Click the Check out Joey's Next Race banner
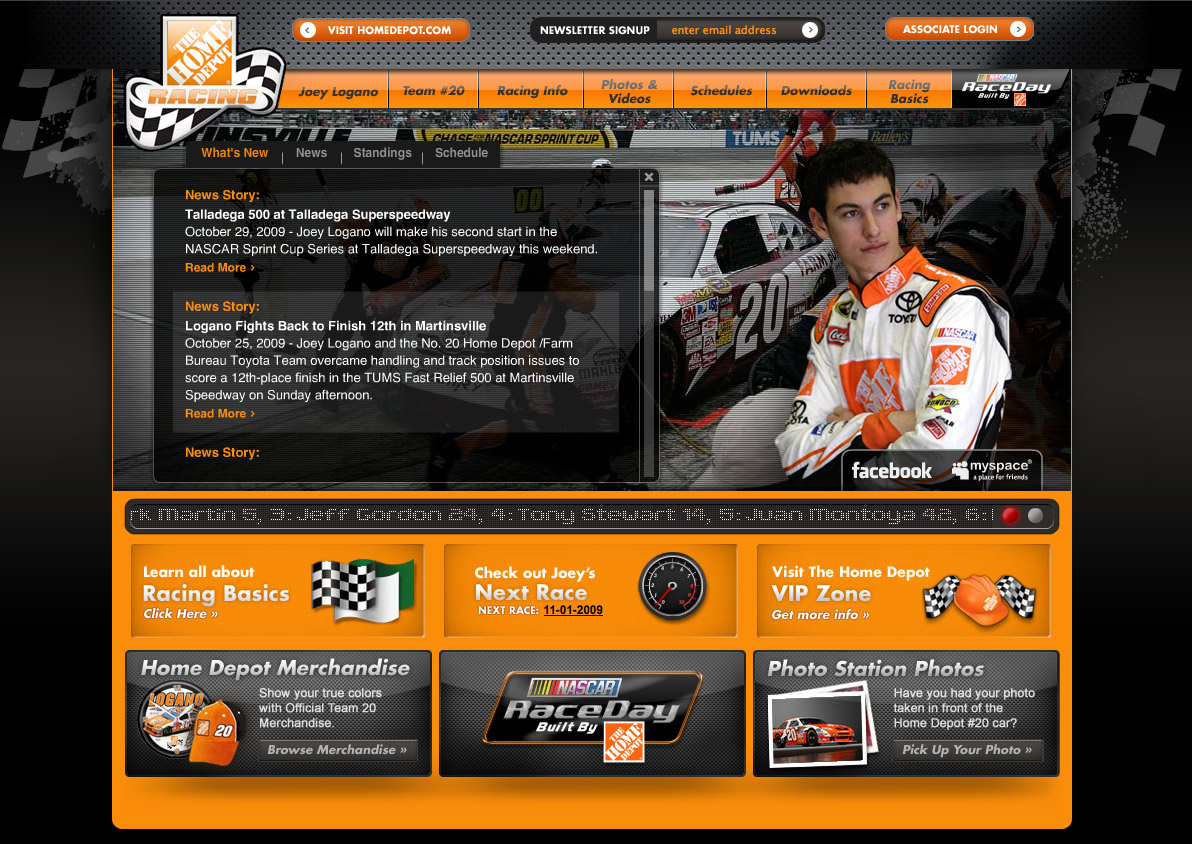The height and width of the screenshot is (844, 1192). coord(591,591)
